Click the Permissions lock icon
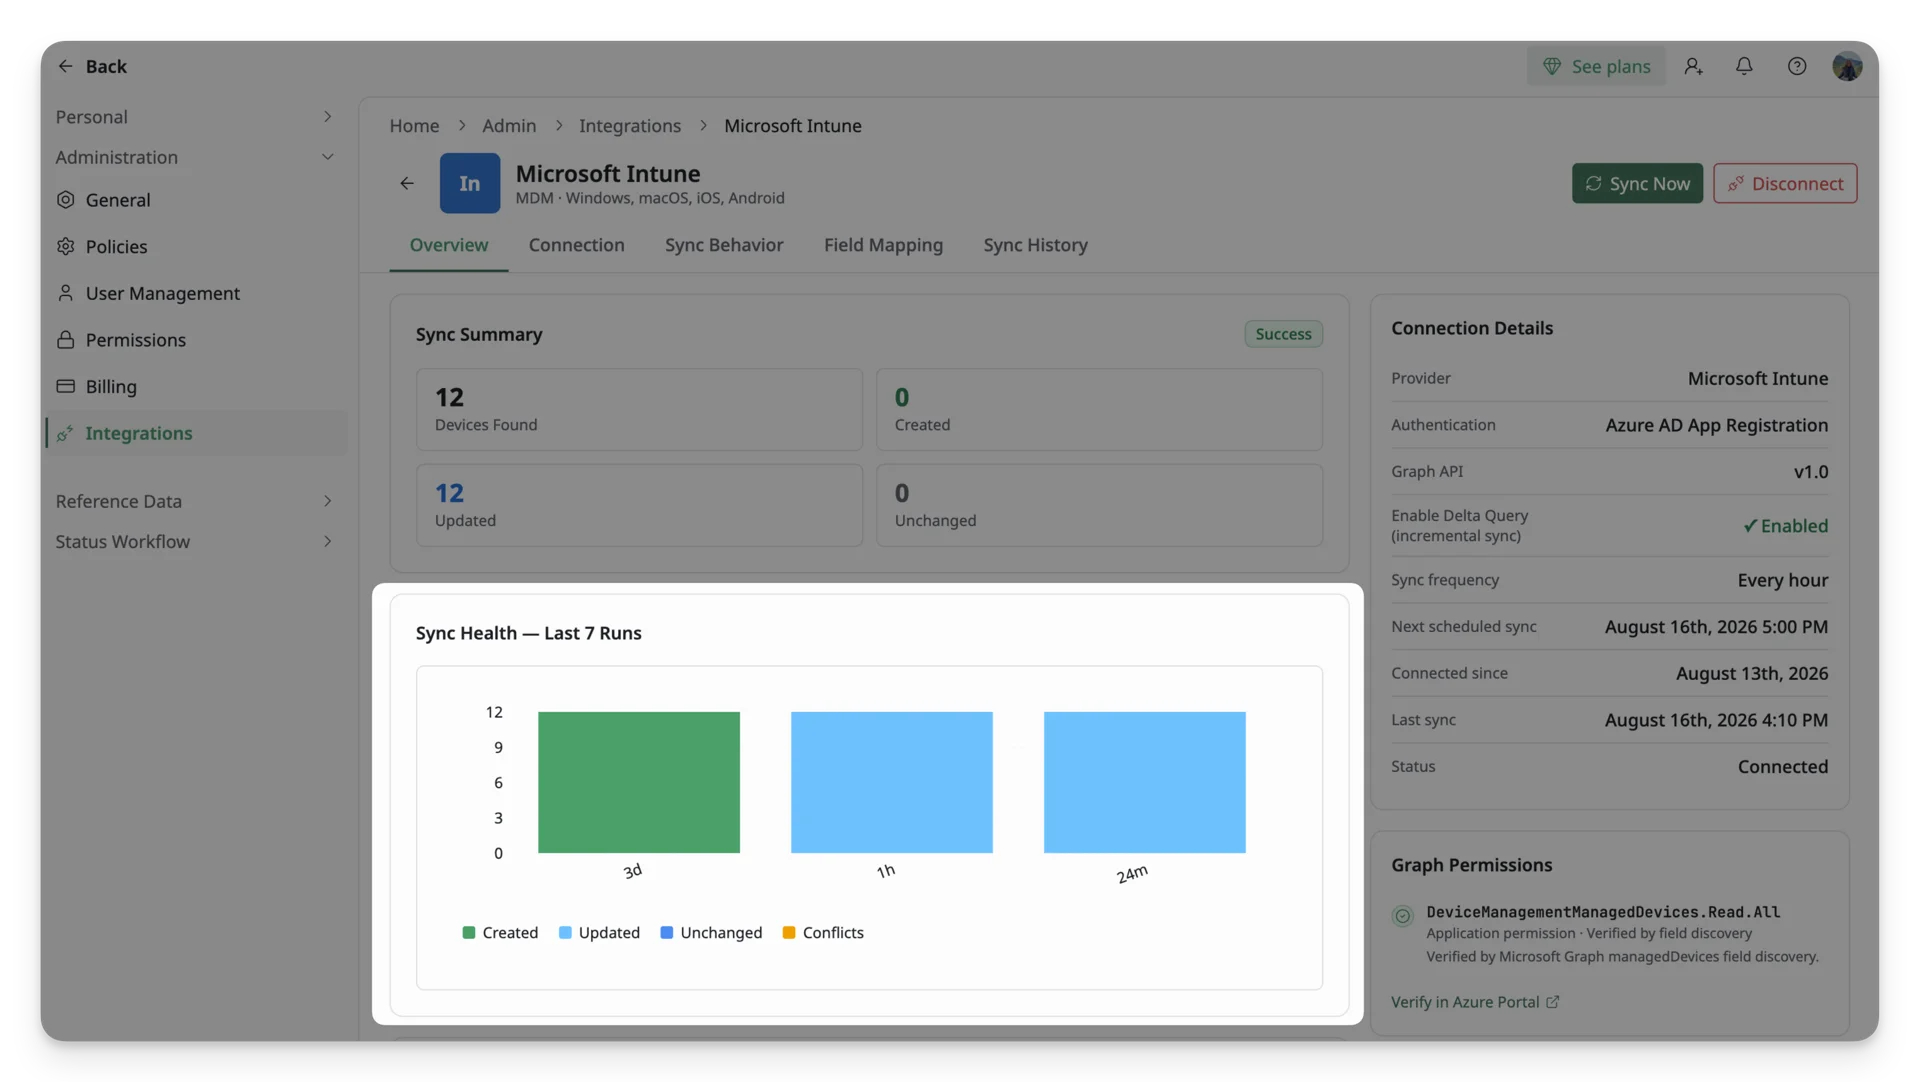Image resolution: width=1920 pixels, height=1082 pixels. pyautogui.click(x=66, y=340)
